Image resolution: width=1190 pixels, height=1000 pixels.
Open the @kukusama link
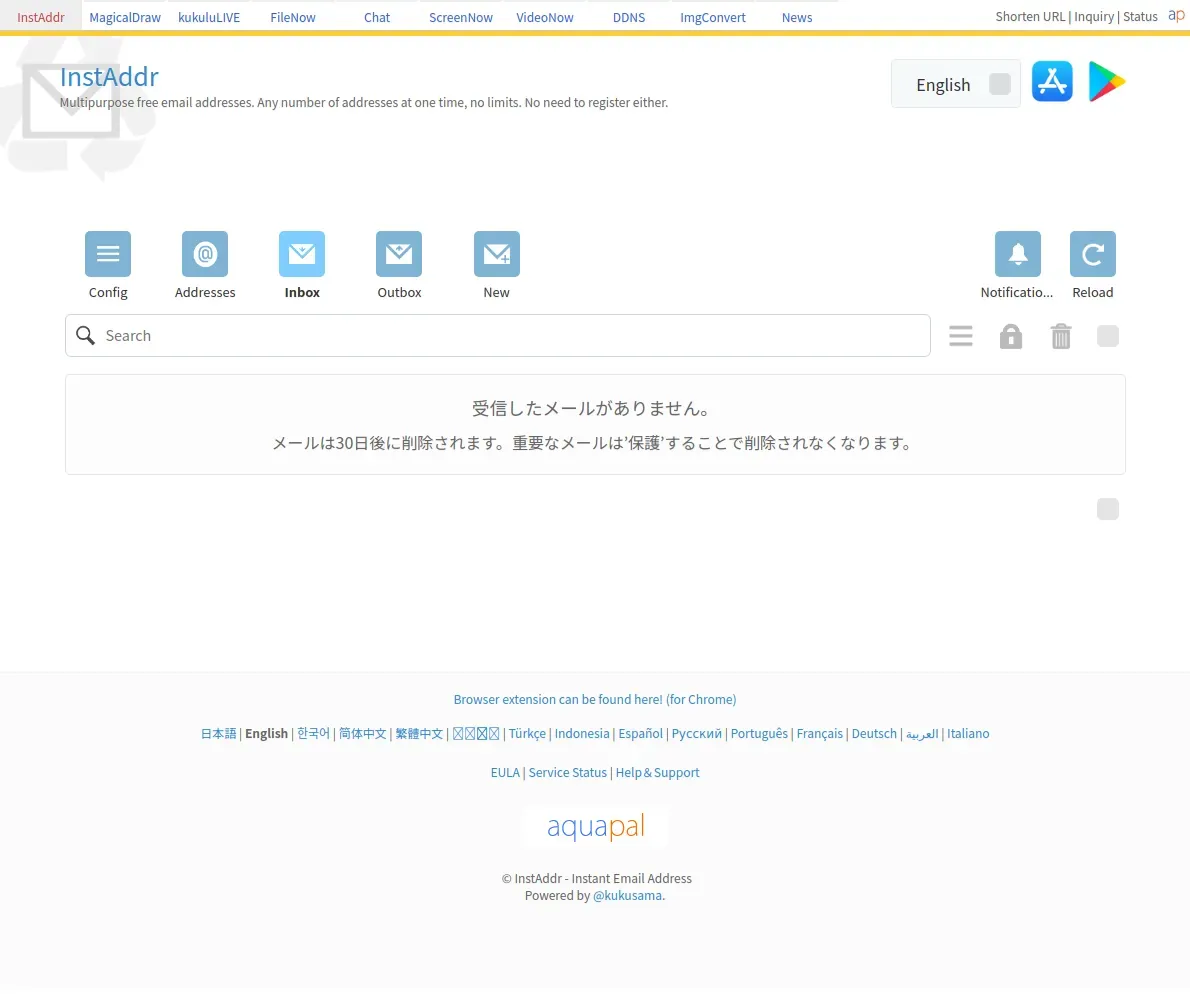(x=628, y=895)
